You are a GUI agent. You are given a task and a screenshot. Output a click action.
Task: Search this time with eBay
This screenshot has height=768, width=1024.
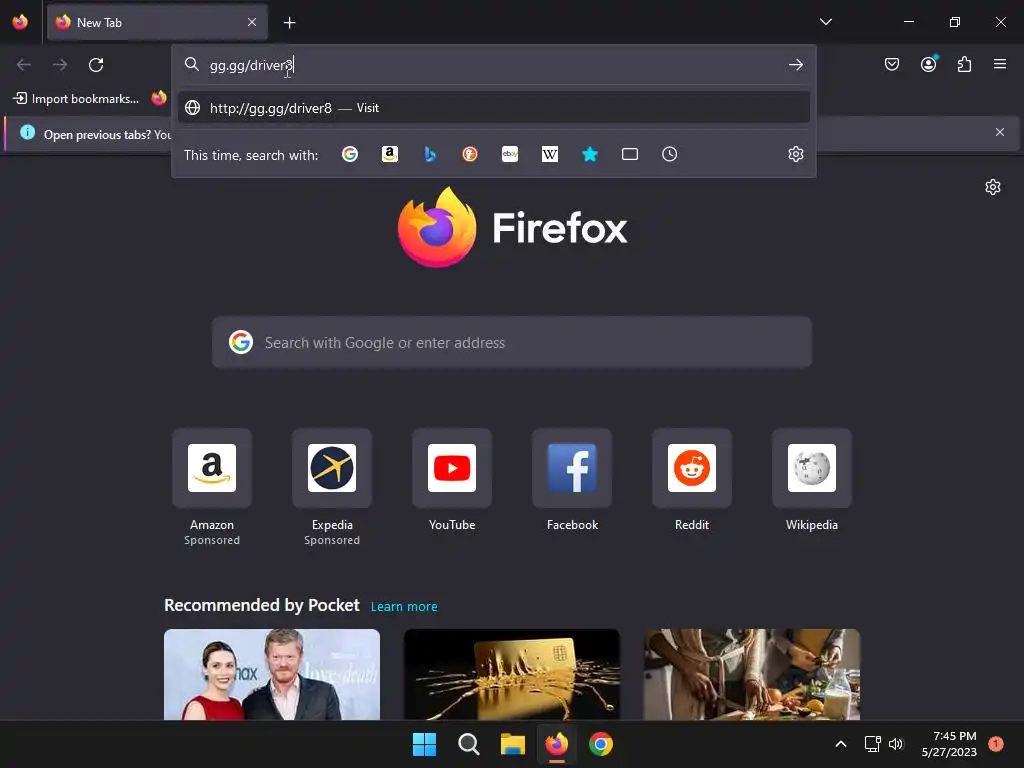coord(509,154)
